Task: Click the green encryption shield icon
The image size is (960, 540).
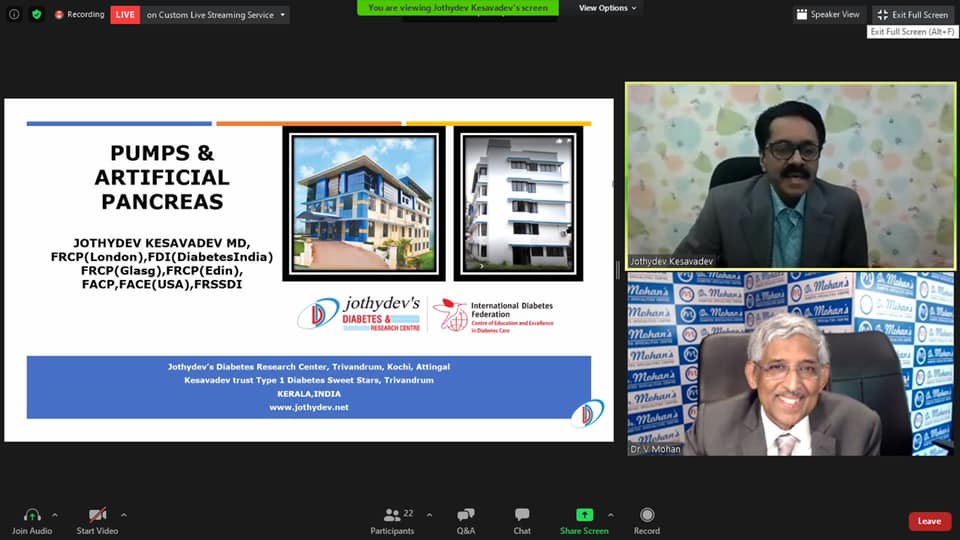Action: point(37,14)
